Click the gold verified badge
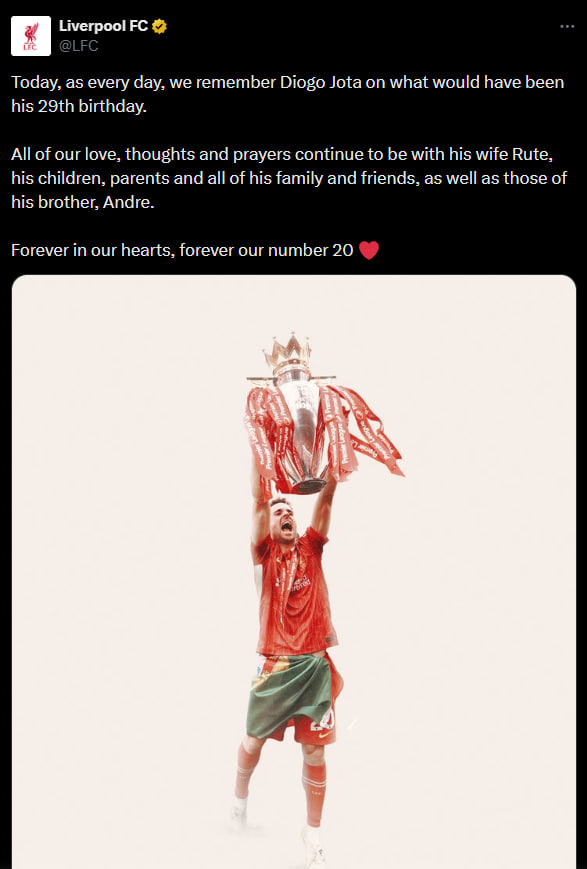Screen dimensions: 587x869 pos(159,26)
